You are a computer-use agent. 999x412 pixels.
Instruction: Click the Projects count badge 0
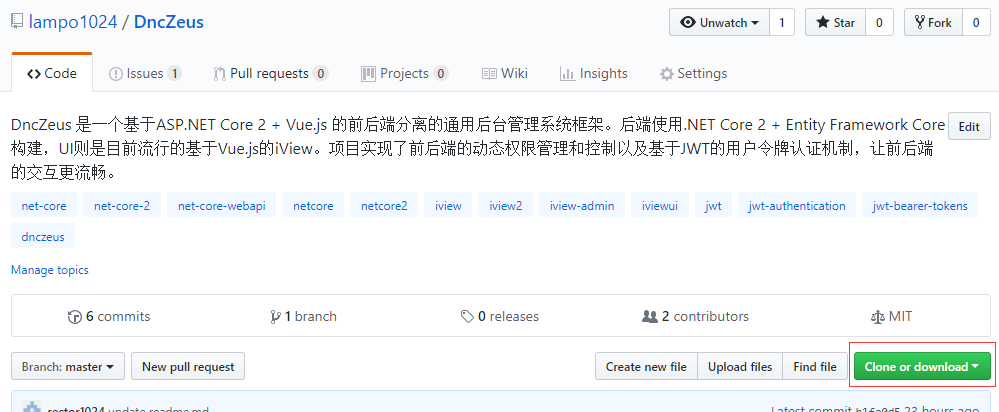441,74
